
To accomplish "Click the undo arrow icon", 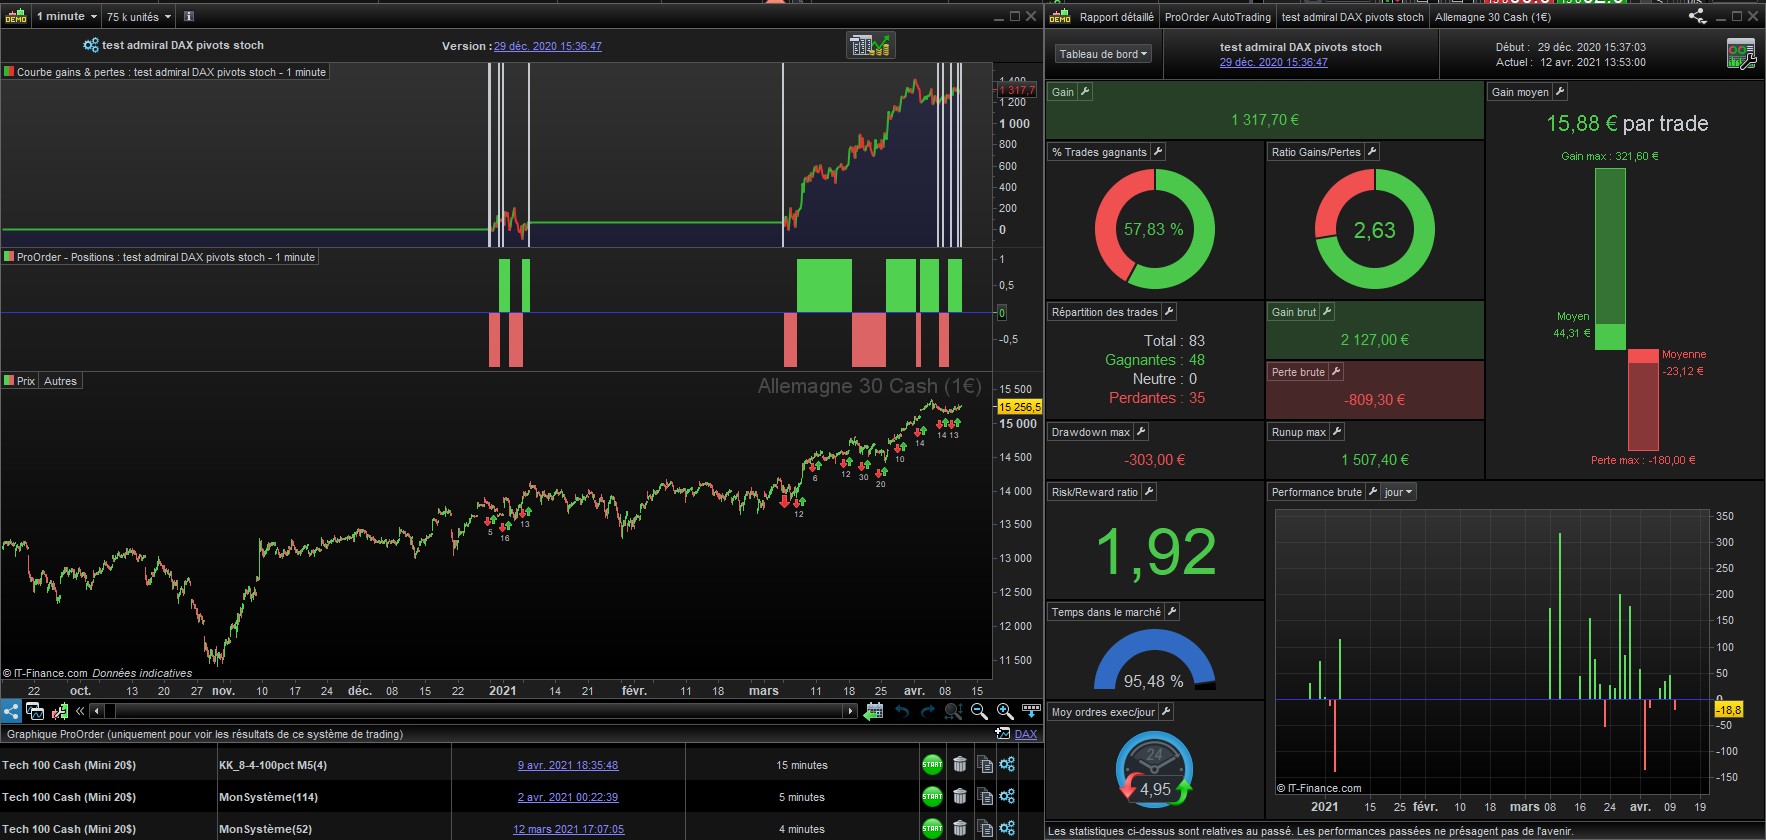I will [x=902, y=711].
